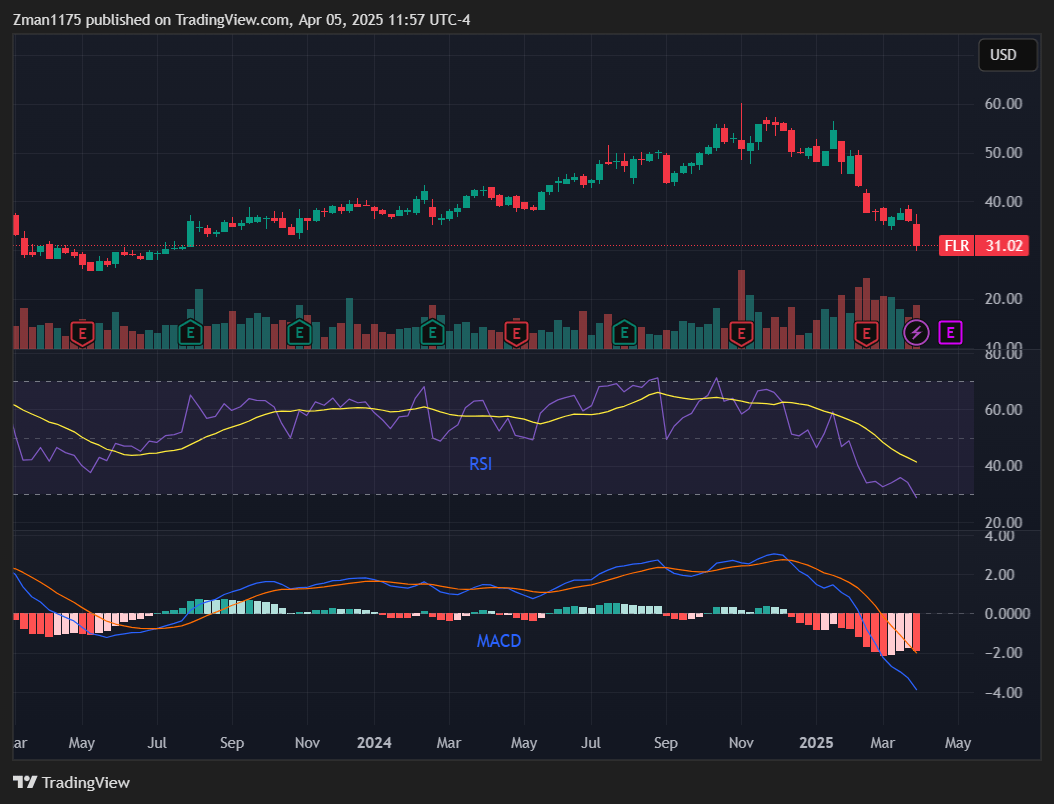The width and height of the screenshot is (1054, 804).
Task: Click the 2025 label on the time axis
Action: click(816, 743)
